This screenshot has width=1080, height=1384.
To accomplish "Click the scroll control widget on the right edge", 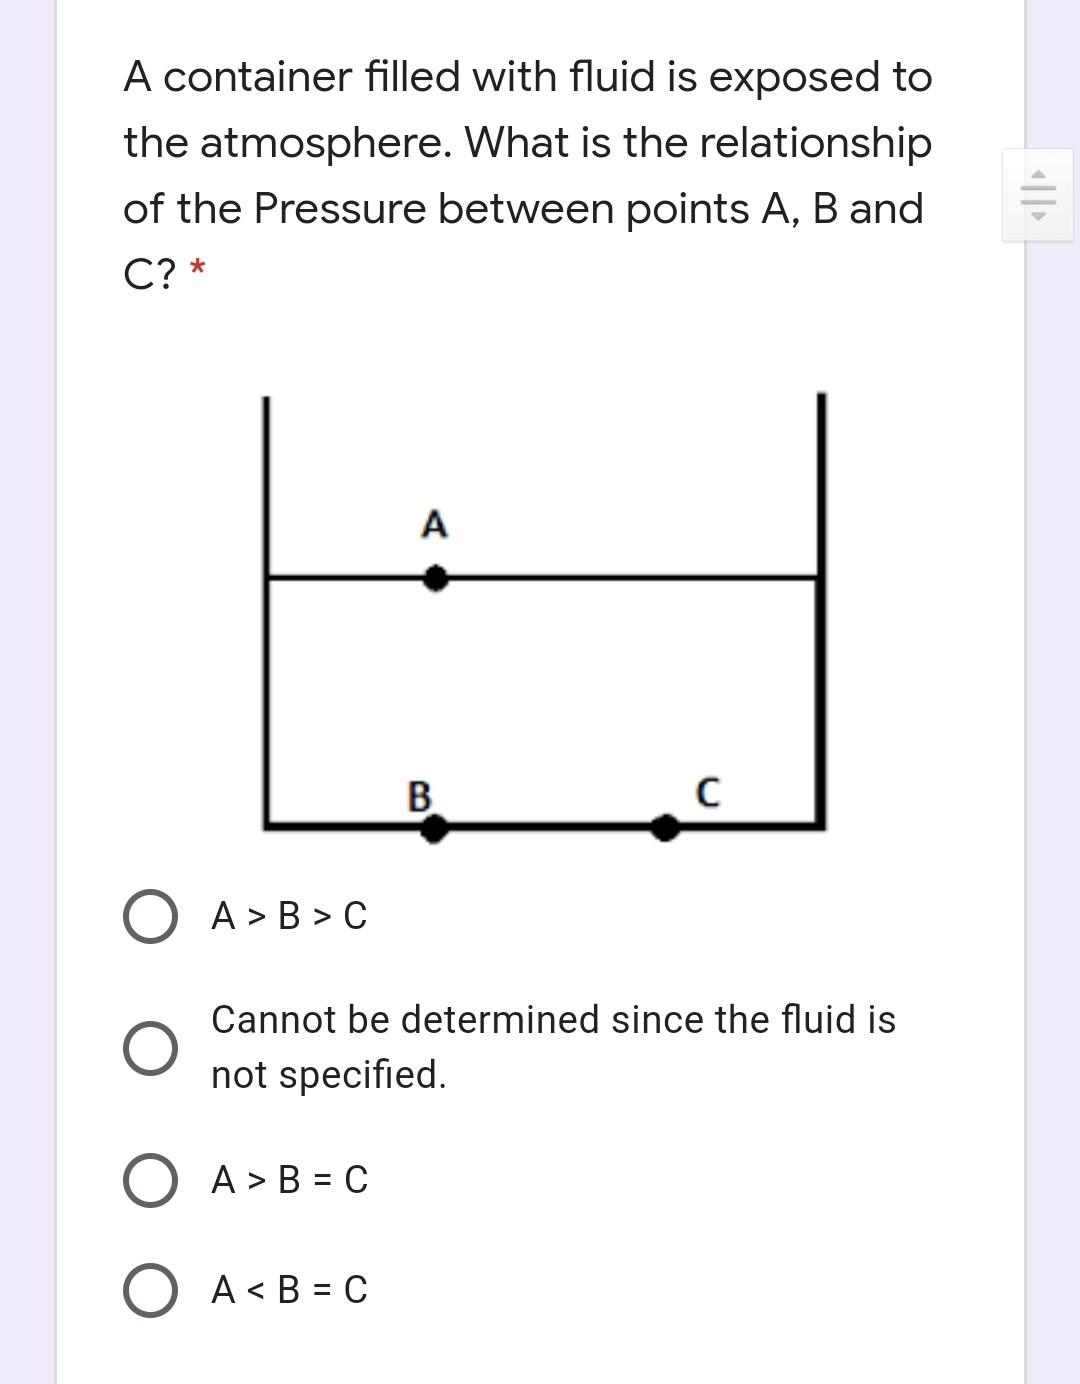I will pos(1038,193).
